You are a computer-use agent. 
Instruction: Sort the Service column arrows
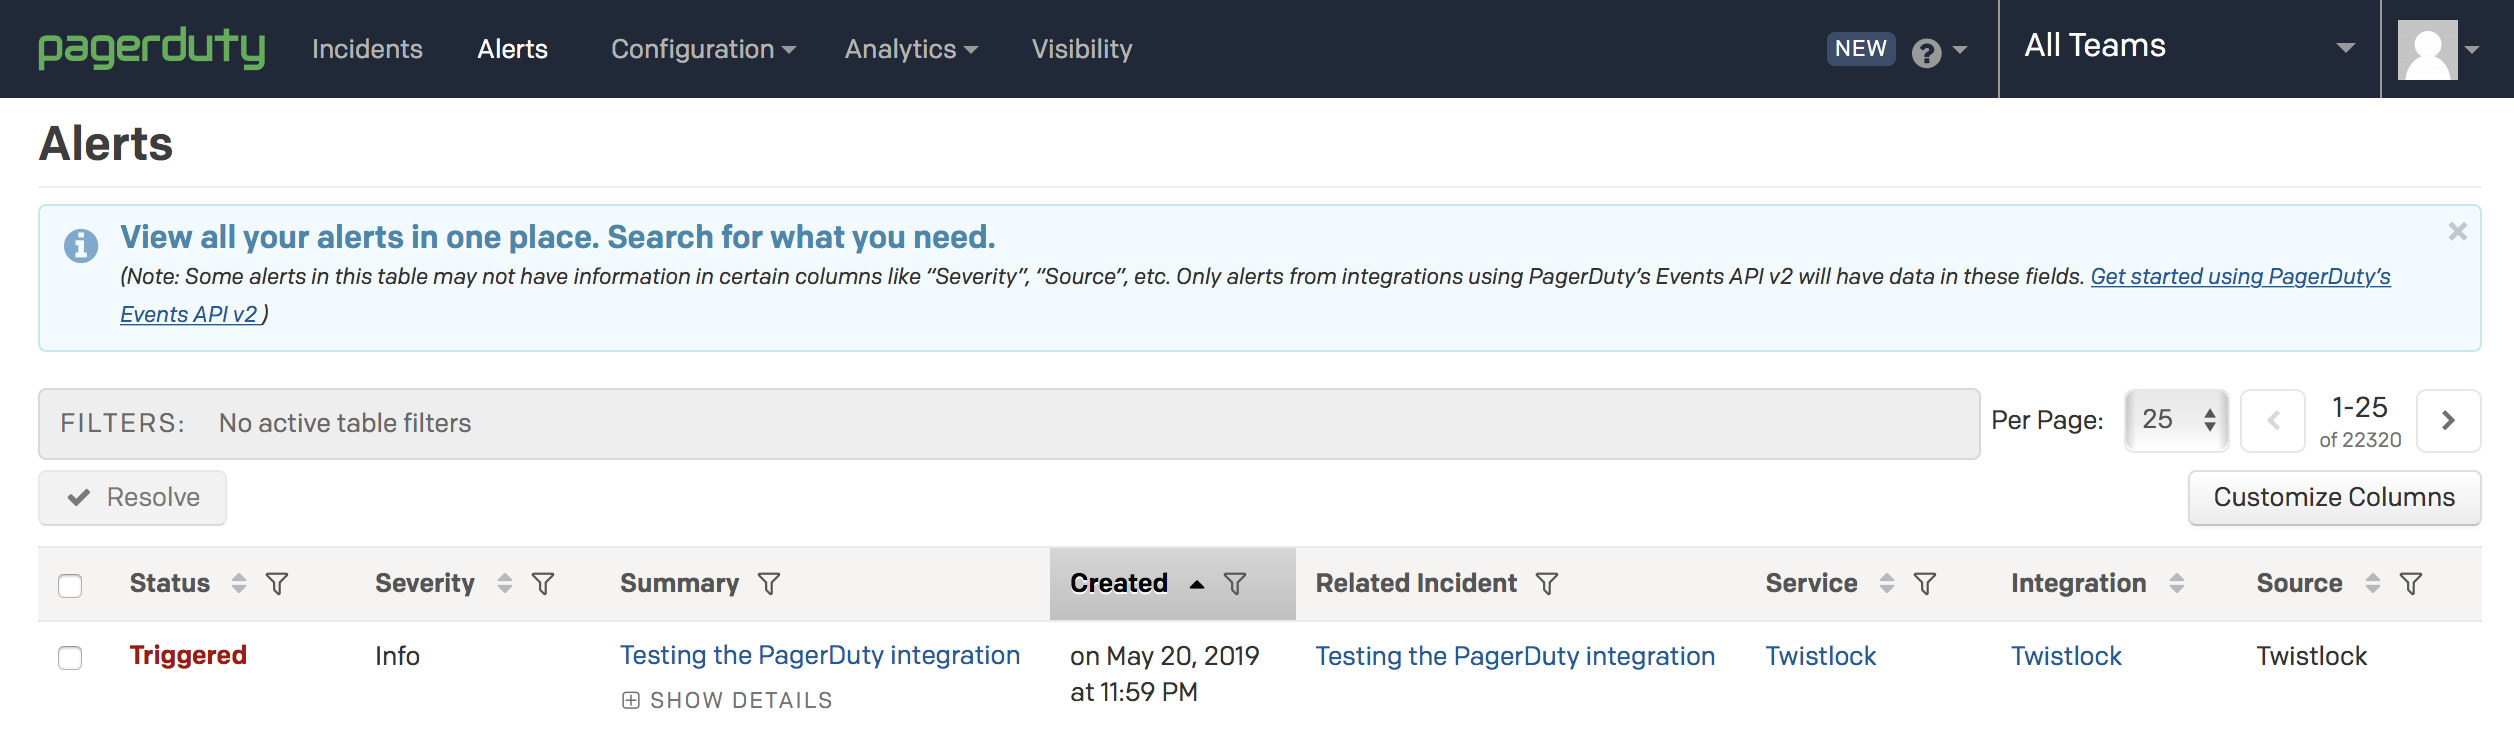[1887, 583]
